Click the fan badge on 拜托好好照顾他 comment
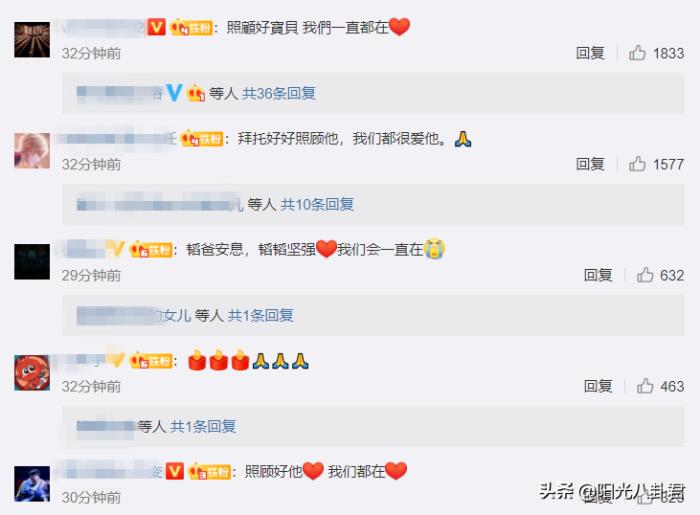This screenshot has width=700, height=515. tap(201, 139)
